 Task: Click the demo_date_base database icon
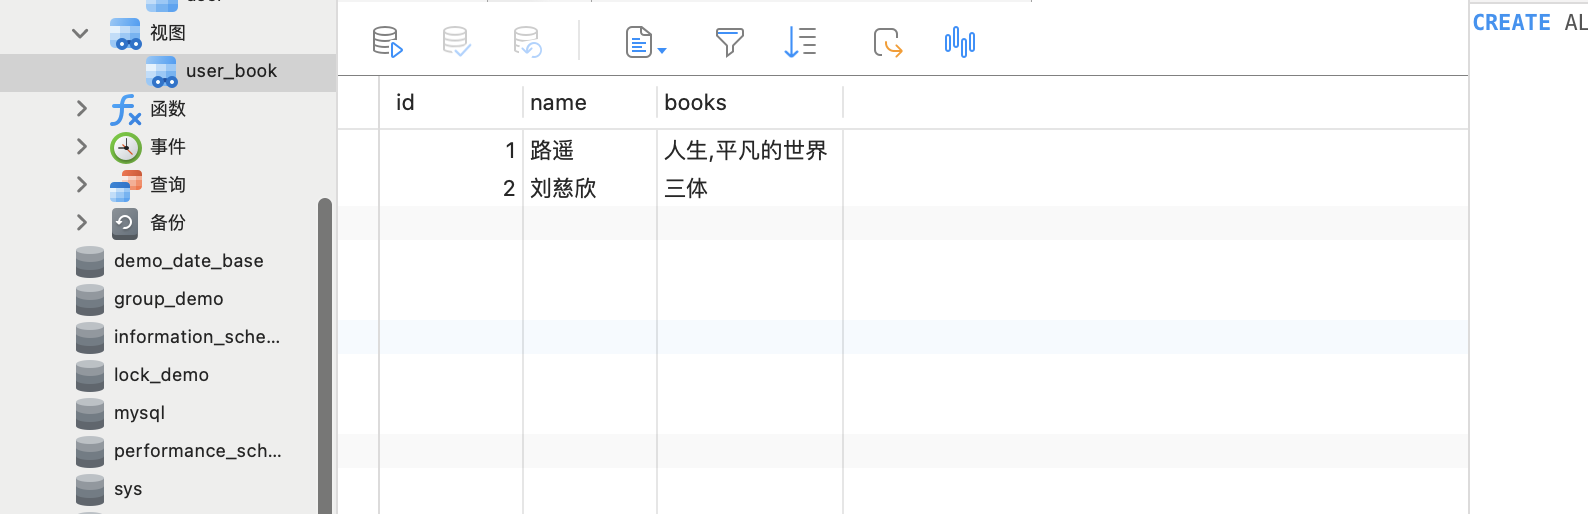pos(90,261)
